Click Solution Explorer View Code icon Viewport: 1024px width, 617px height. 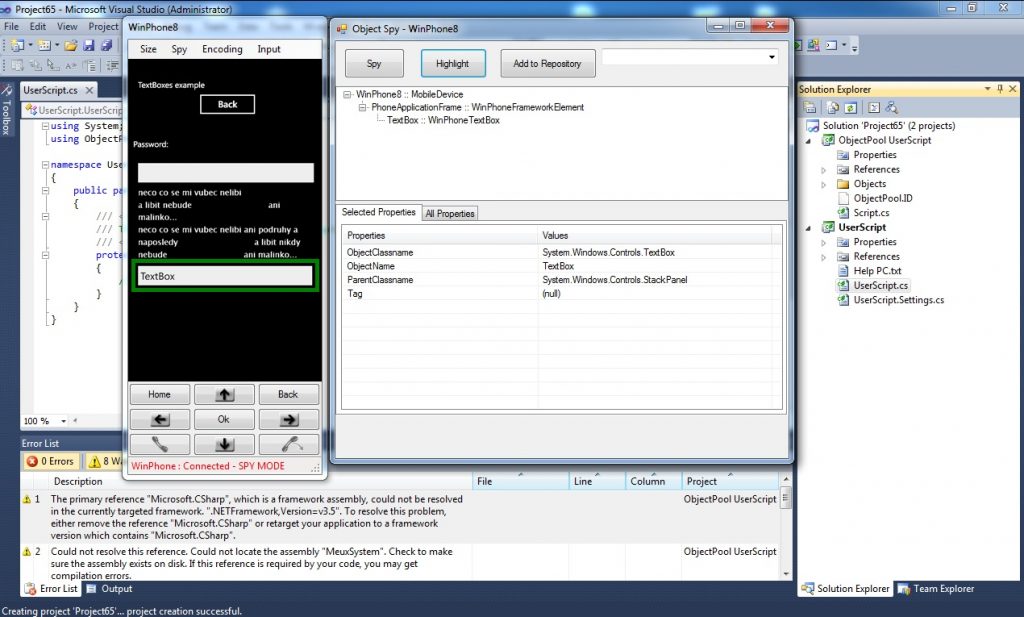click(874, 107)
